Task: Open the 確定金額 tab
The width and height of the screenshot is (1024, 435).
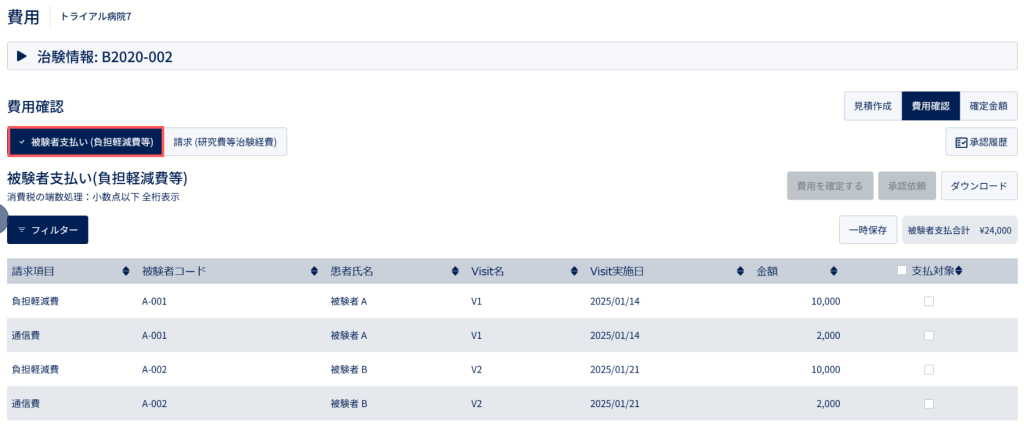Action: 988,106
